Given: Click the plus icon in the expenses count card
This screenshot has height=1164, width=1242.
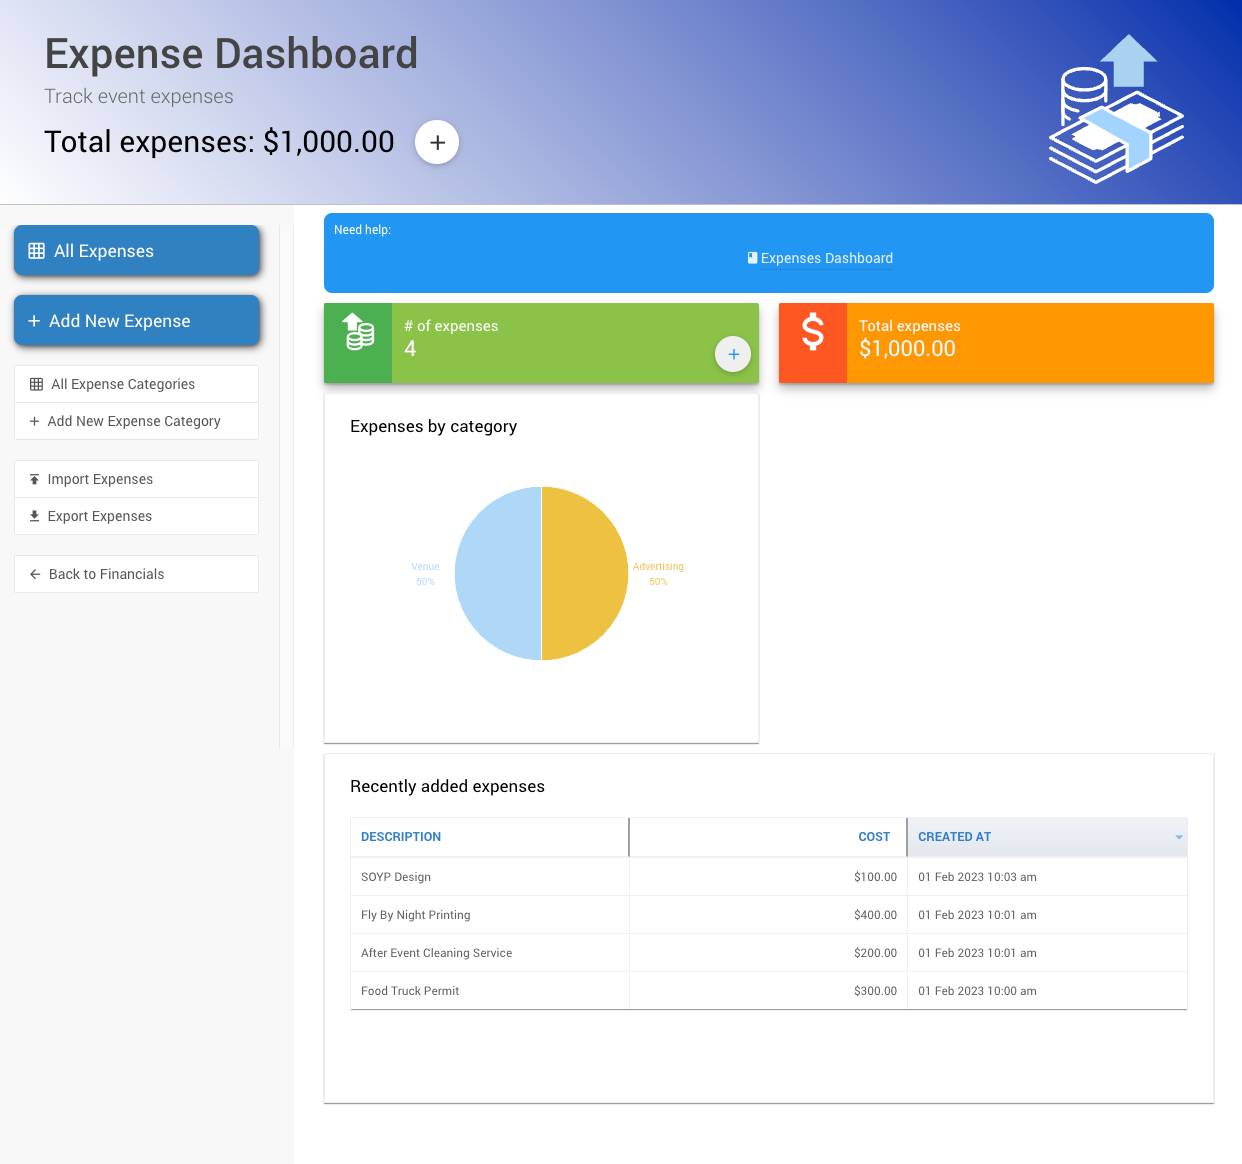Looking at the screenshot, I should click(733, 354).
